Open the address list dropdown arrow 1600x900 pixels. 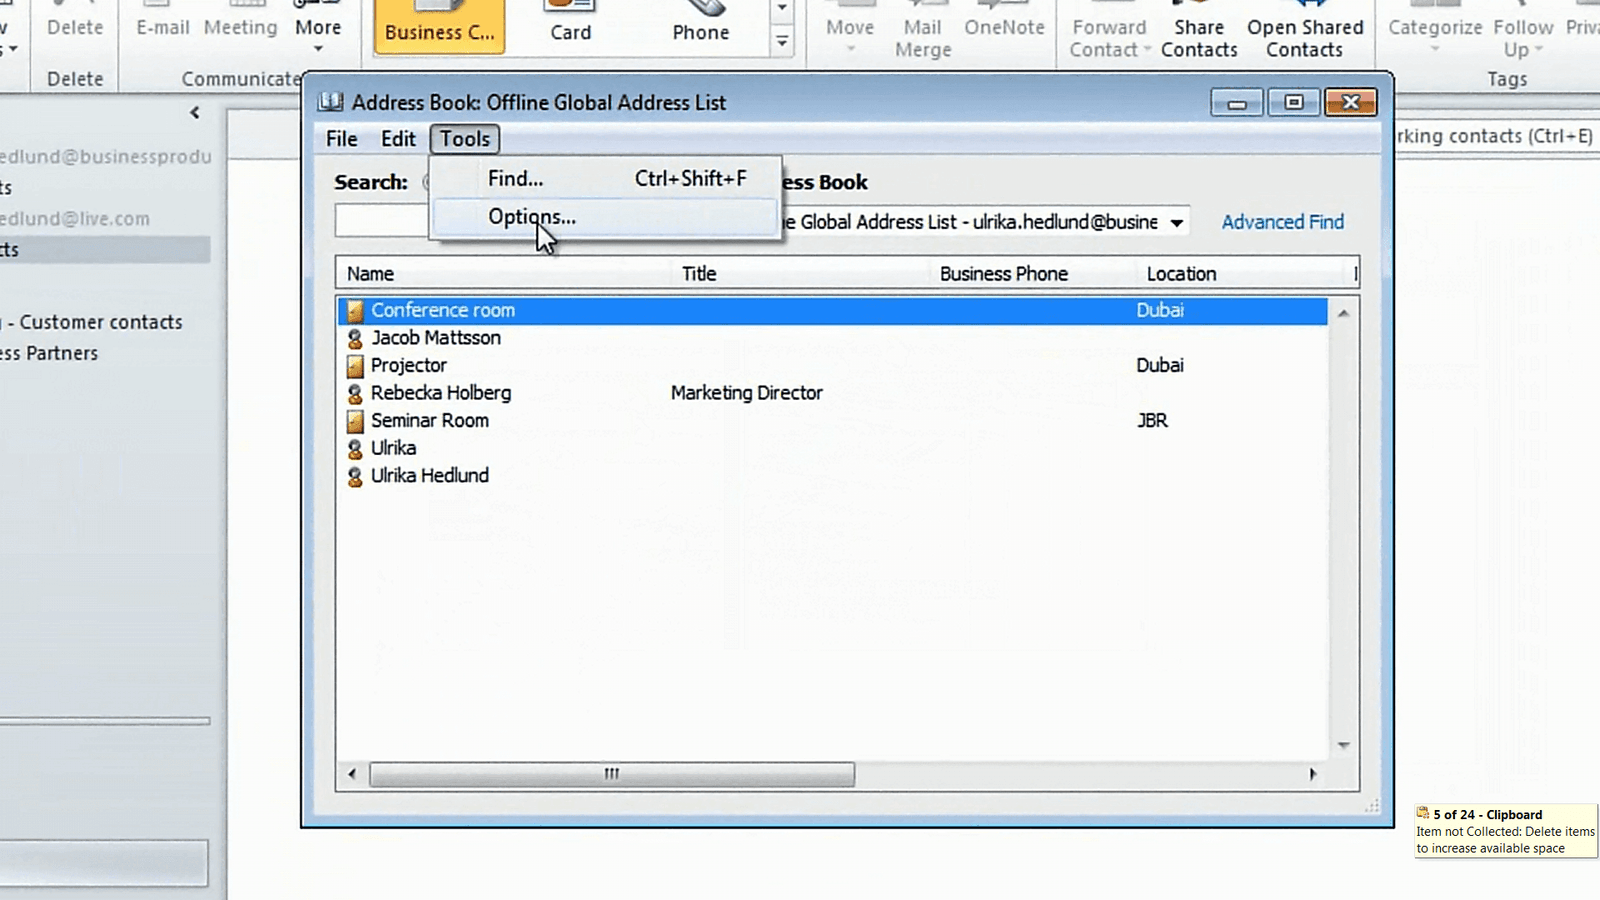(x=1177, y=222)
